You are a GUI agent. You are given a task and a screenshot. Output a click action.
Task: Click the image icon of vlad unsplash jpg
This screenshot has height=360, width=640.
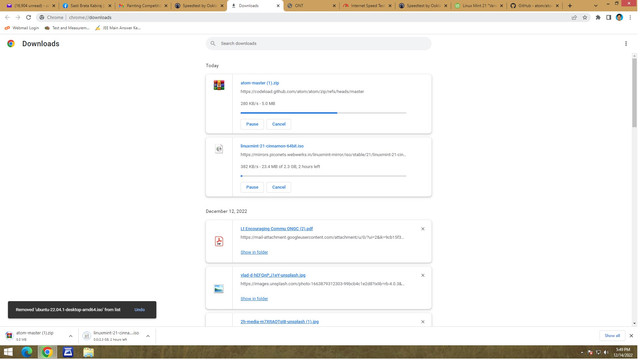click(x=219, y=289)
